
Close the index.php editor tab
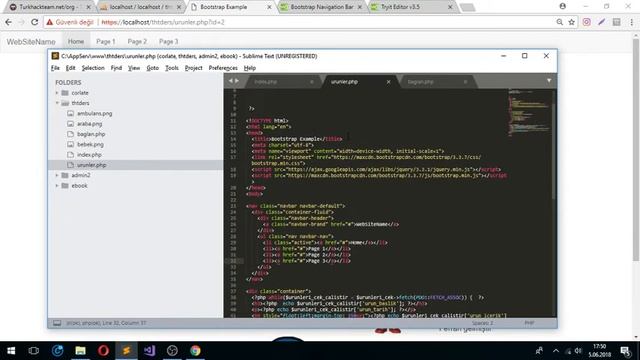312,82
